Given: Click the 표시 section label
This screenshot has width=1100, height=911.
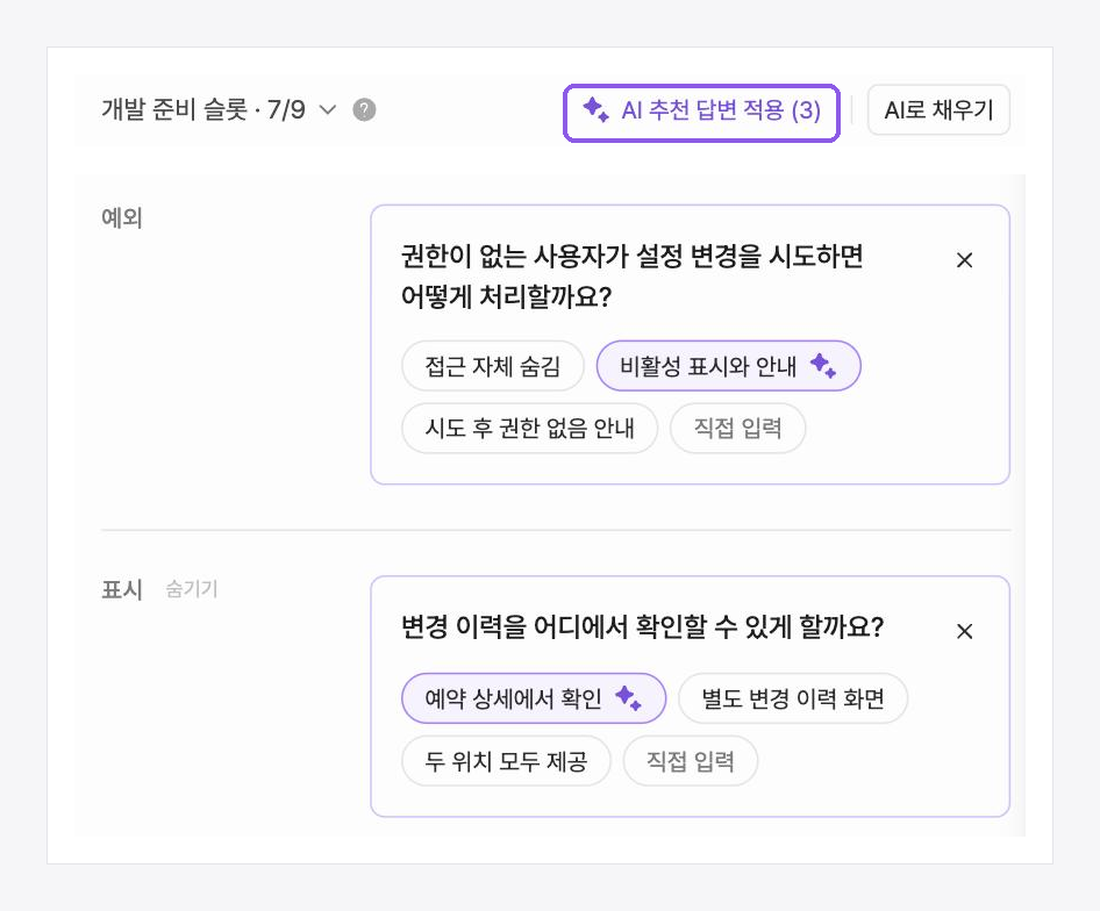Looking at the screenshot, I should (122, 589).
